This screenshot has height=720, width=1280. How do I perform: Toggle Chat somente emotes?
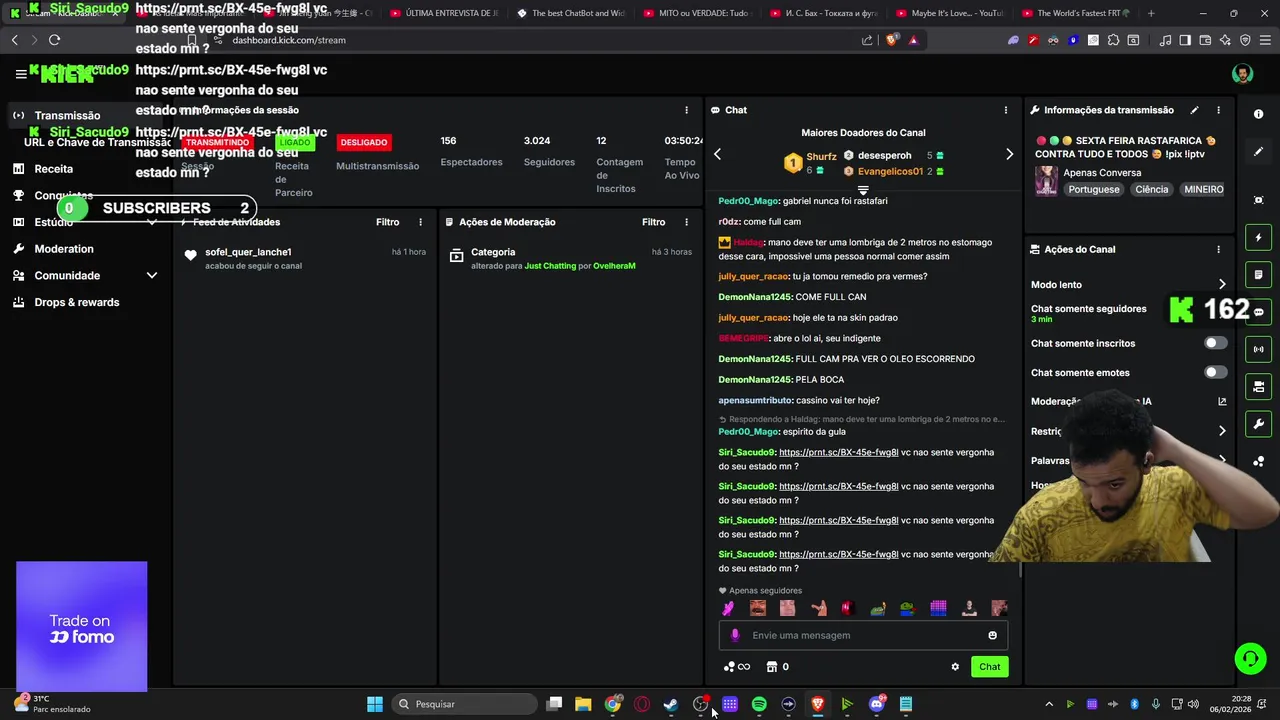1215,372
